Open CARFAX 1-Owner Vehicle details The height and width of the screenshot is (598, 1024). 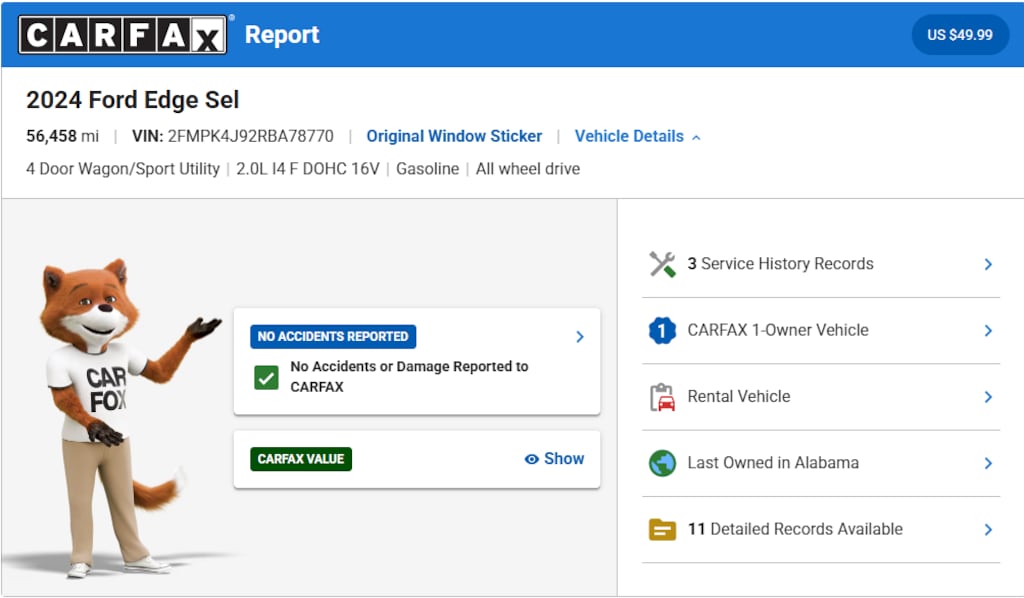(x=821, y=330)
